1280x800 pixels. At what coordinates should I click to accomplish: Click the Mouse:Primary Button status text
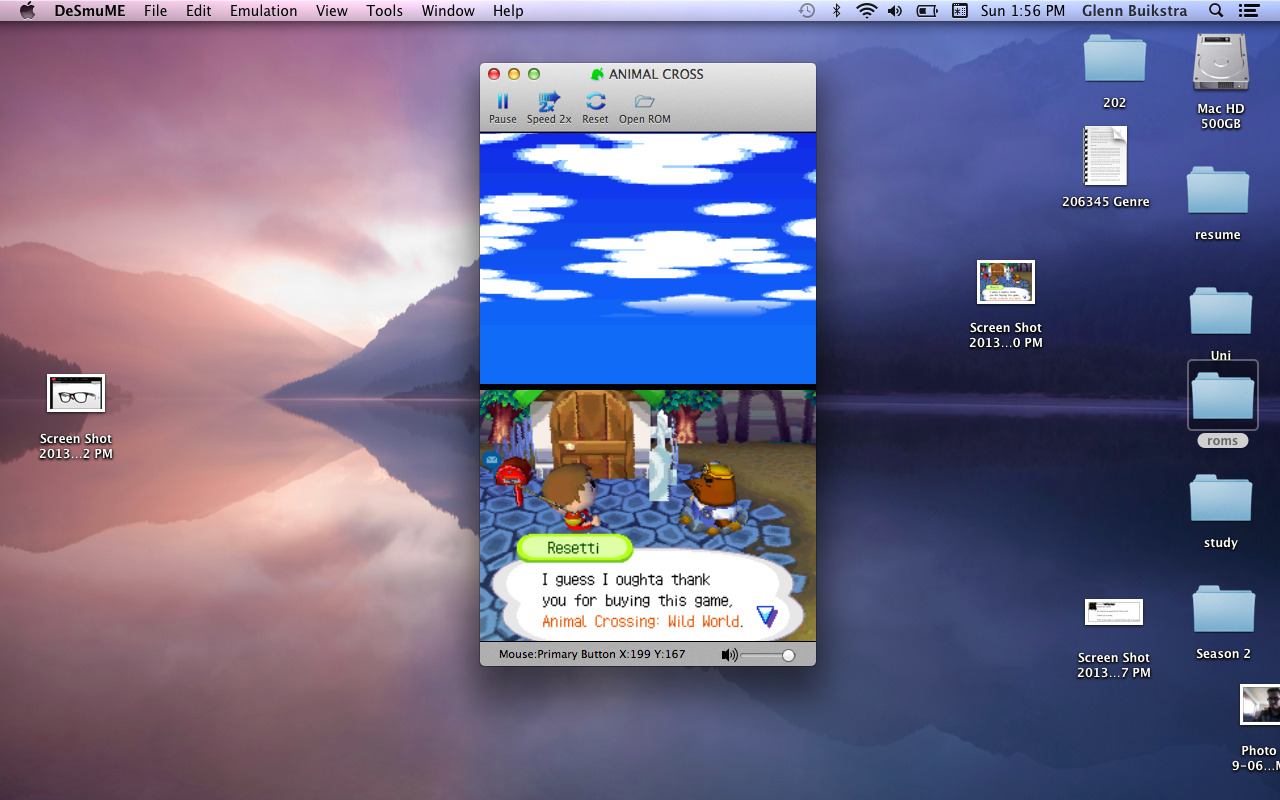coord(592,655)
